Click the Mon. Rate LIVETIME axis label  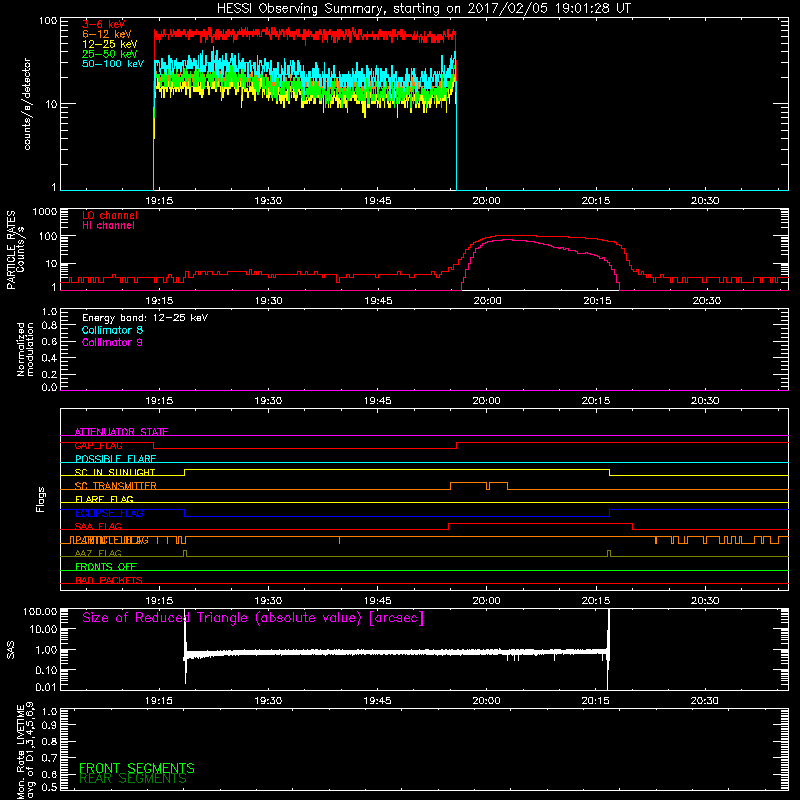(x=25, y=752)
